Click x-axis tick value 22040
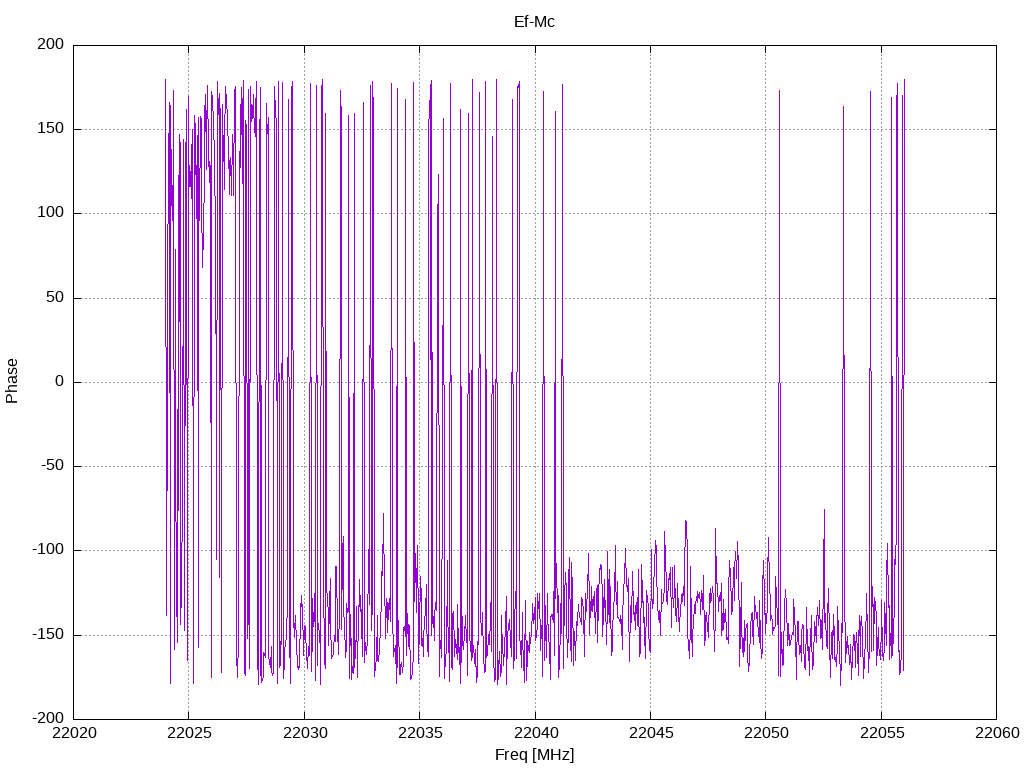Viewport: 1024px width, 768px height. point(536,733)
